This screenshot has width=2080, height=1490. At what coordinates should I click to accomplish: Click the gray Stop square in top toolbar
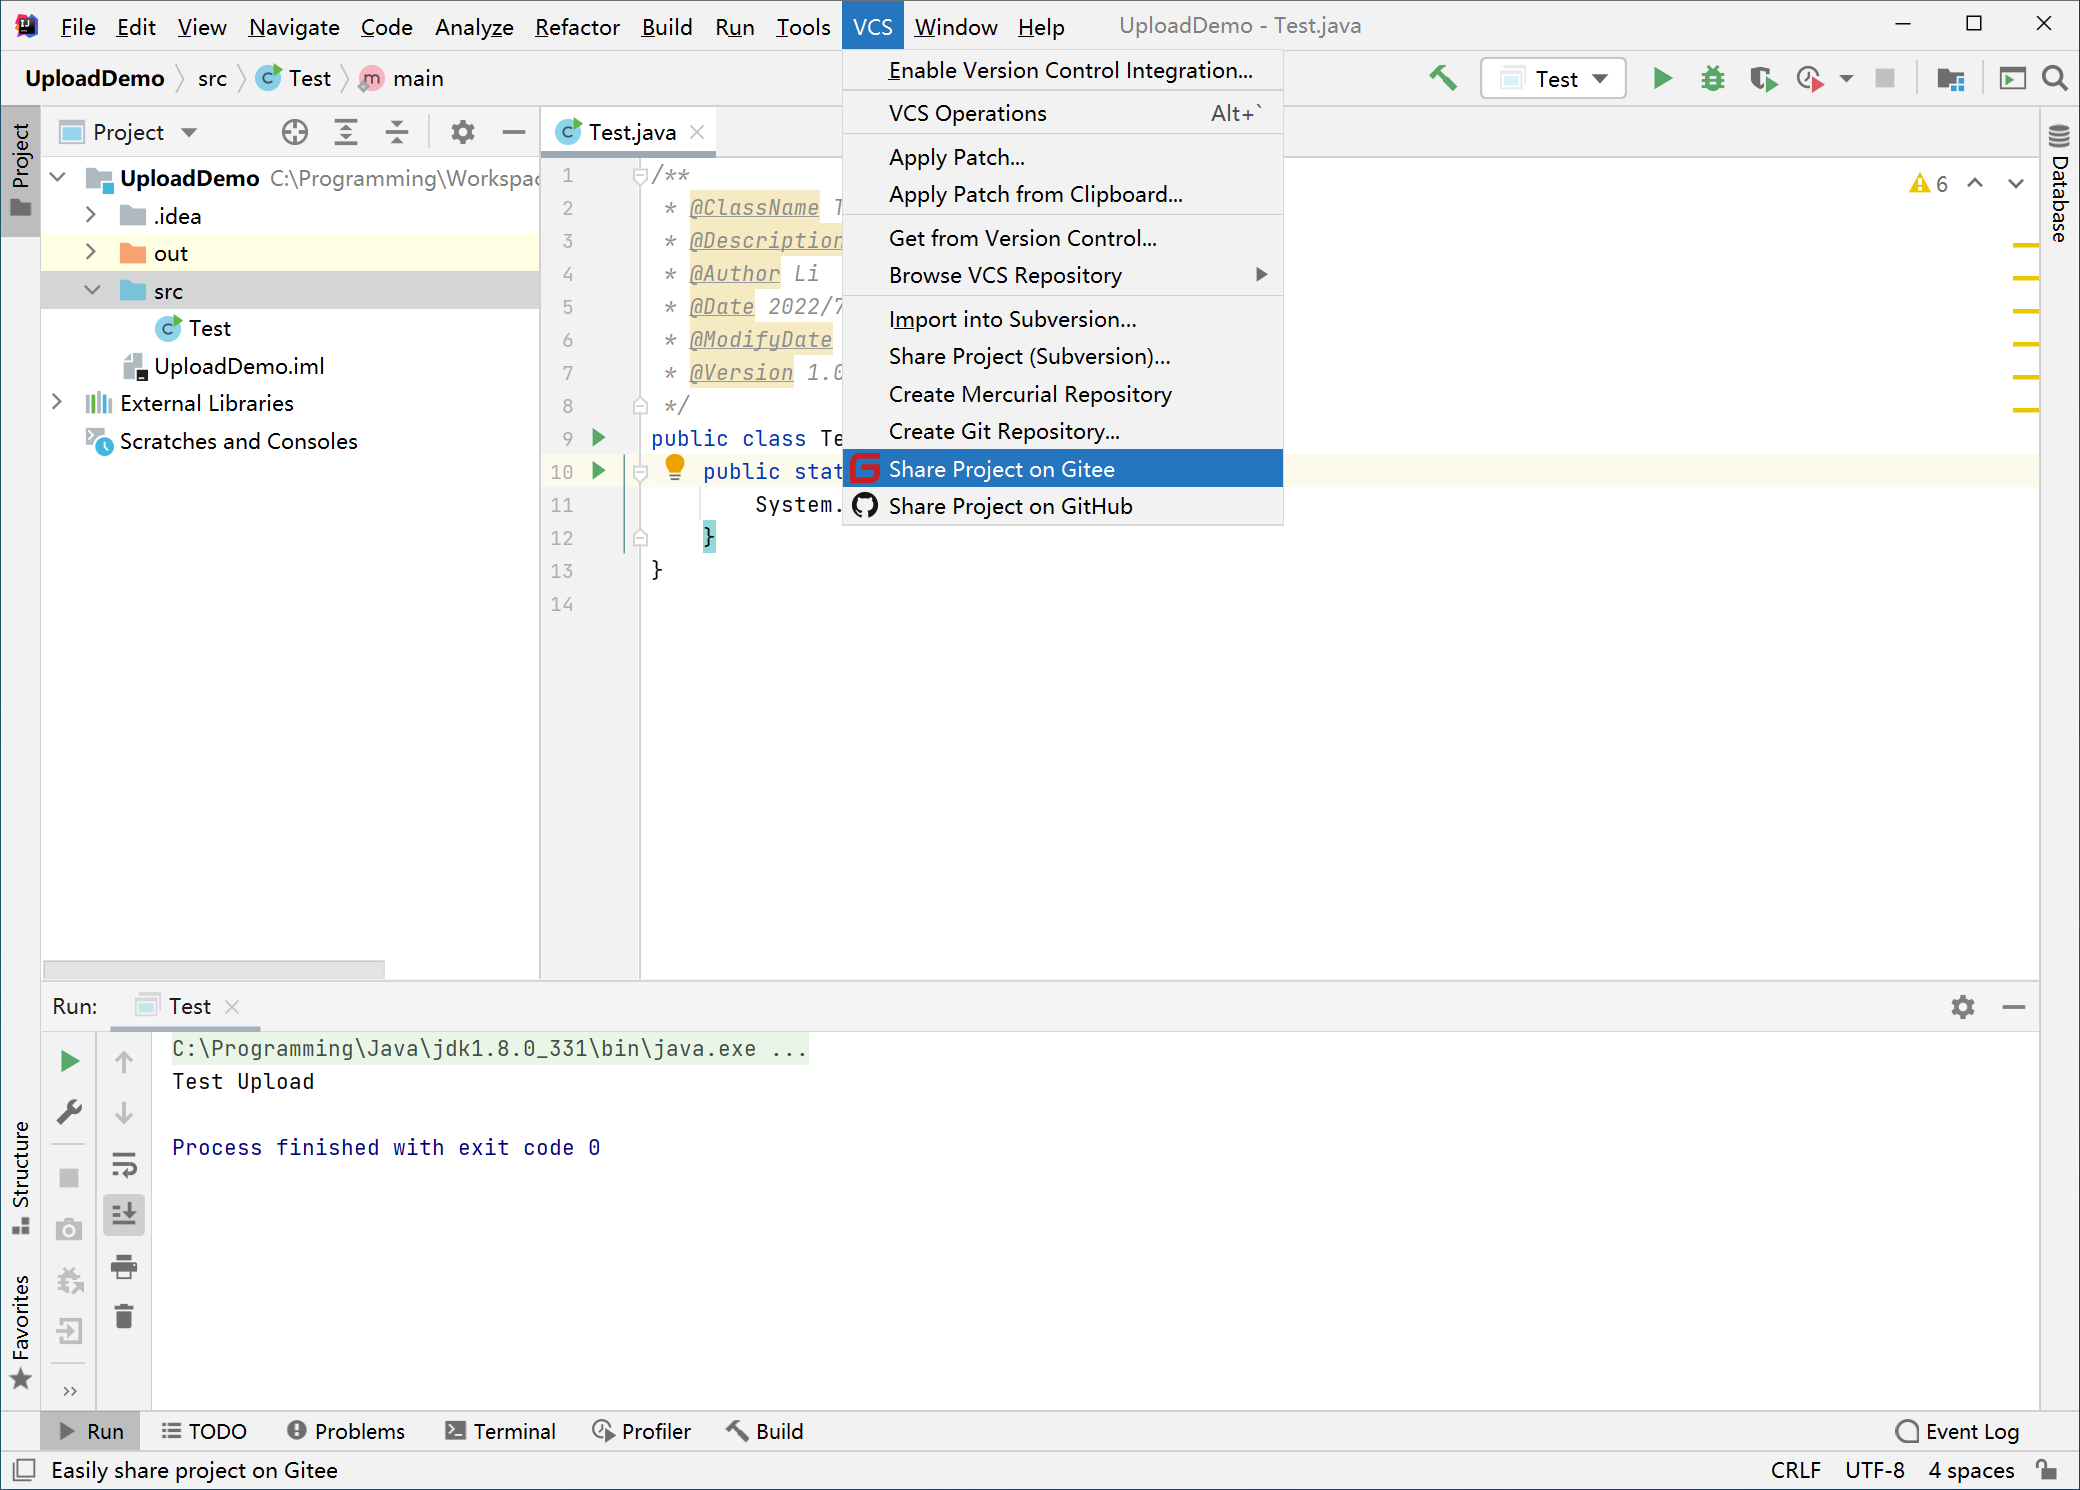point(1885,78)
